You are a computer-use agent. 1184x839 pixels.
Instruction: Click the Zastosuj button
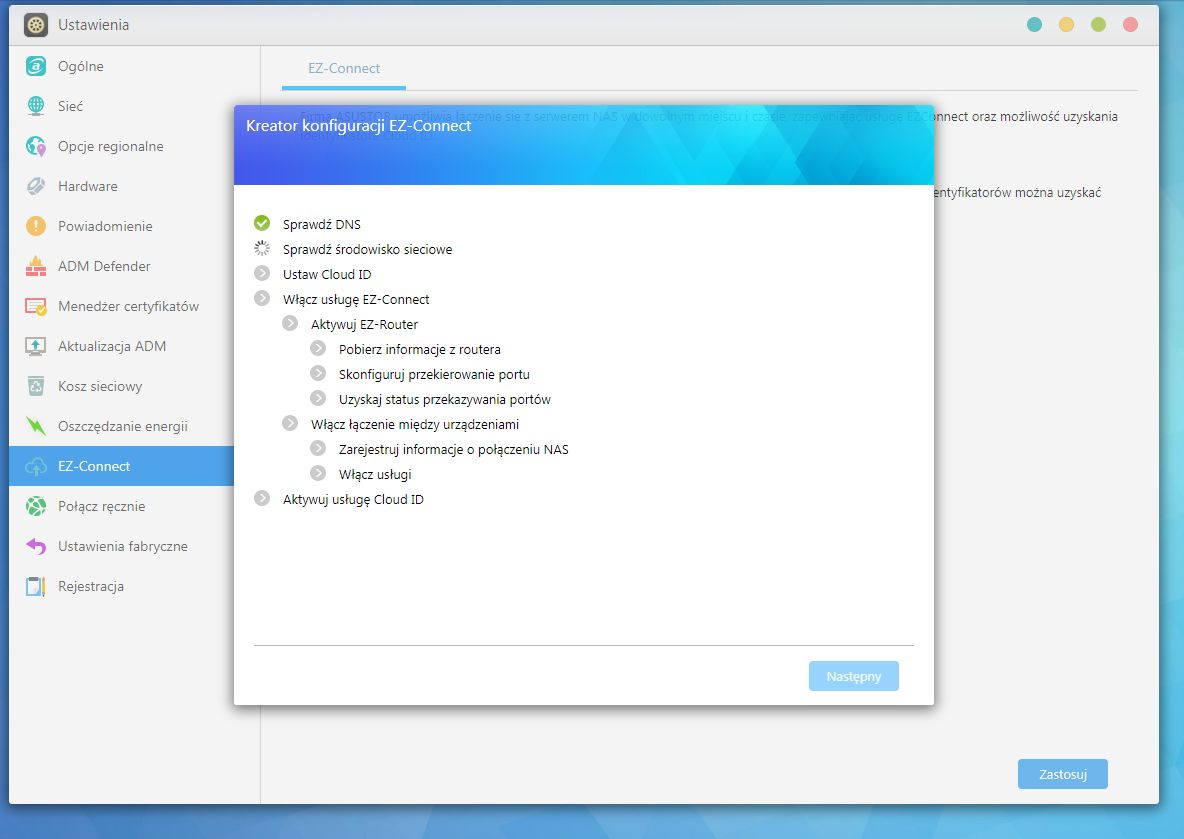1062,774
